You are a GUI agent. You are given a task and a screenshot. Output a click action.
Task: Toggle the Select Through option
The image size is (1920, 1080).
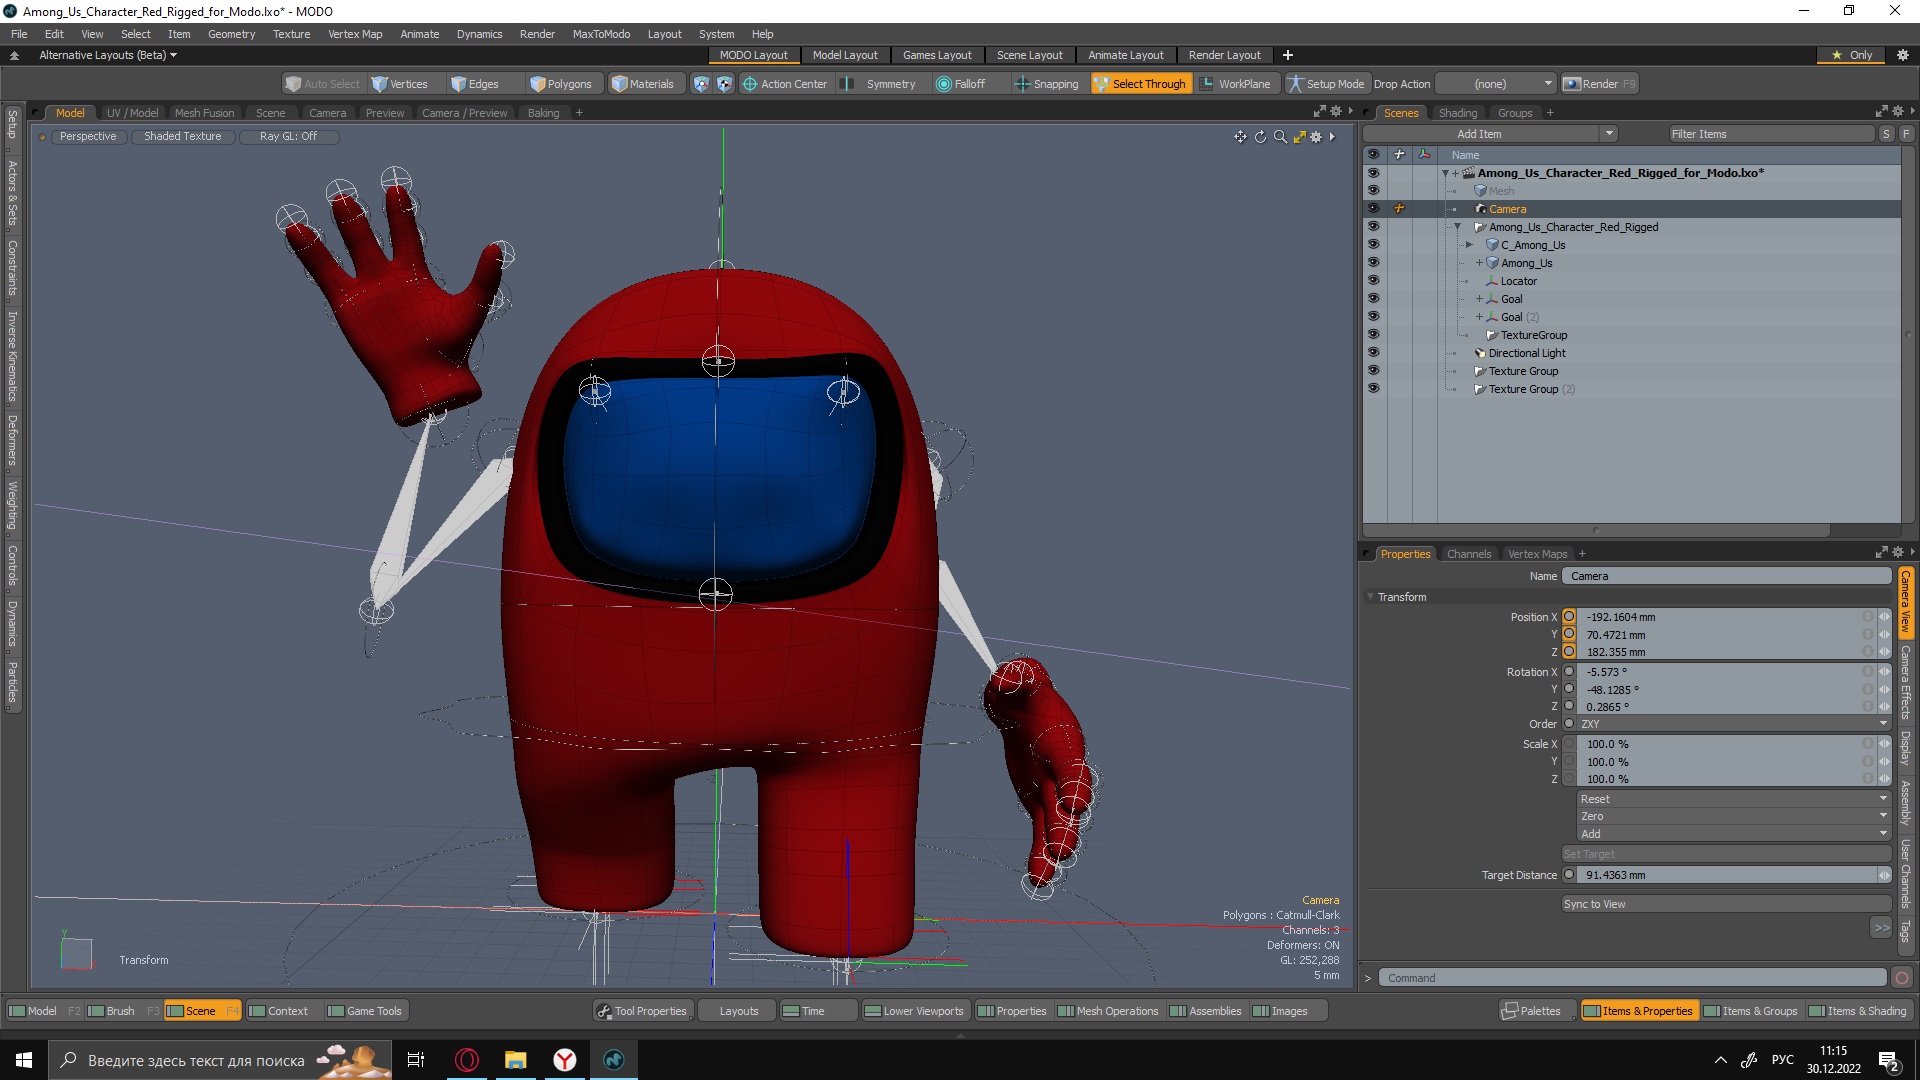click(x=1141, y=84)
